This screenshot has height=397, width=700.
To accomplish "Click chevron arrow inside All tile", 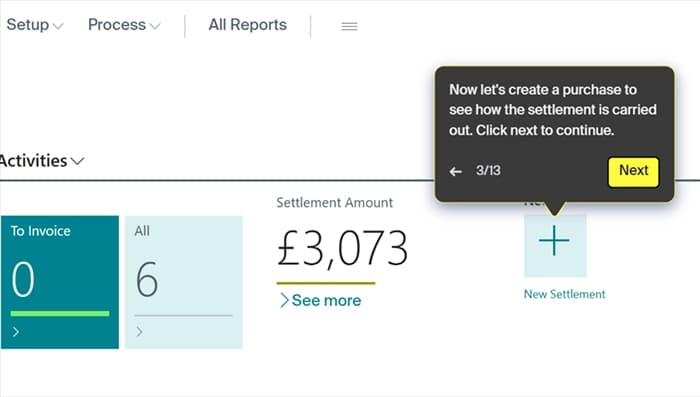I will coord(140,332).
